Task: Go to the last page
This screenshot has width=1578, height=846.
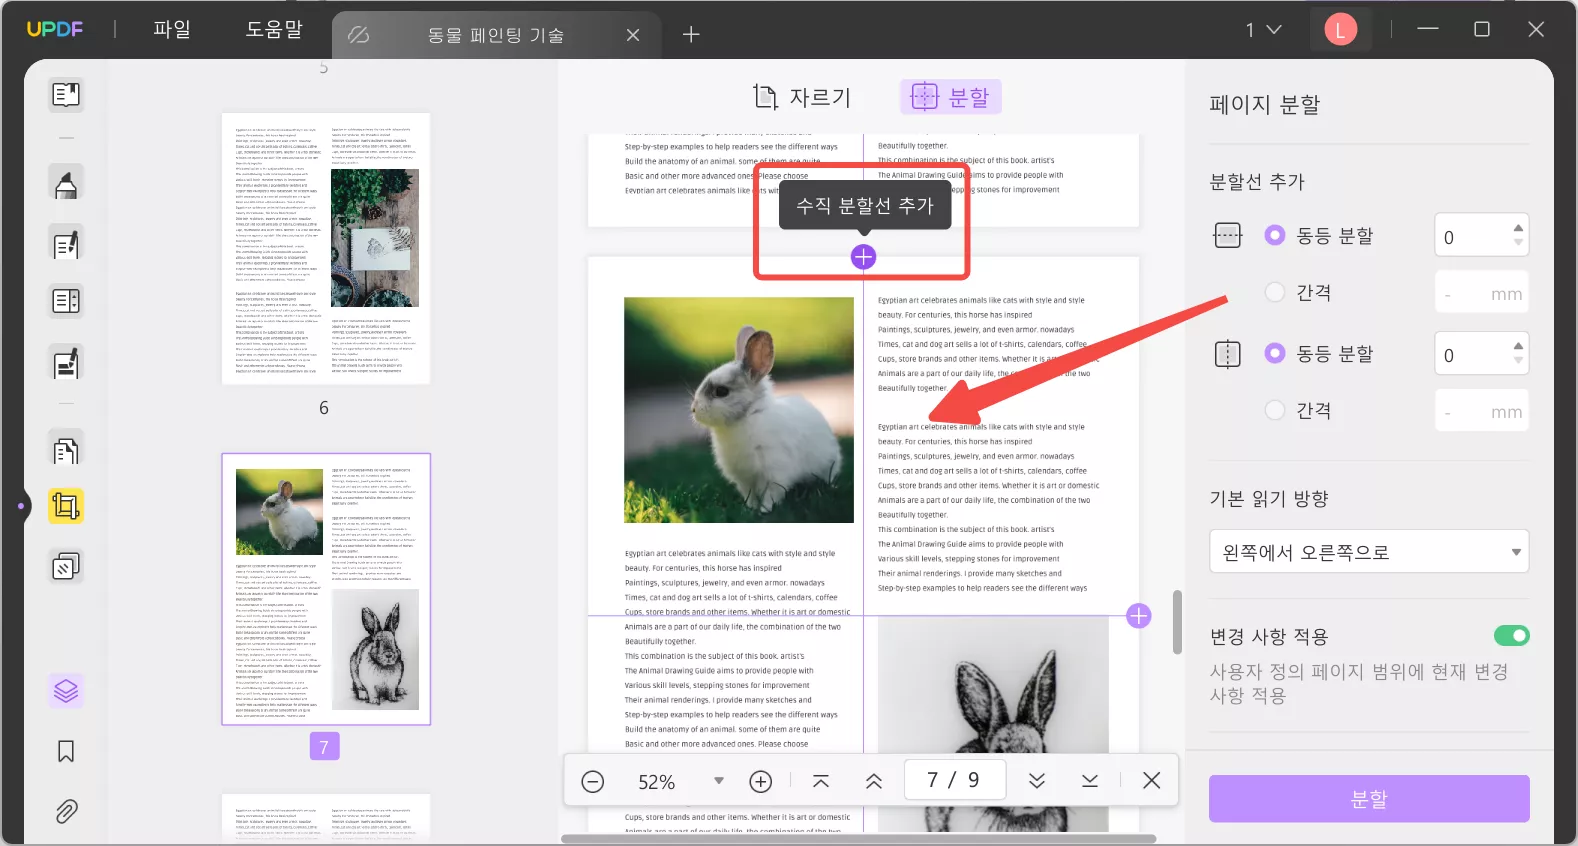Action: point(1090,781)
